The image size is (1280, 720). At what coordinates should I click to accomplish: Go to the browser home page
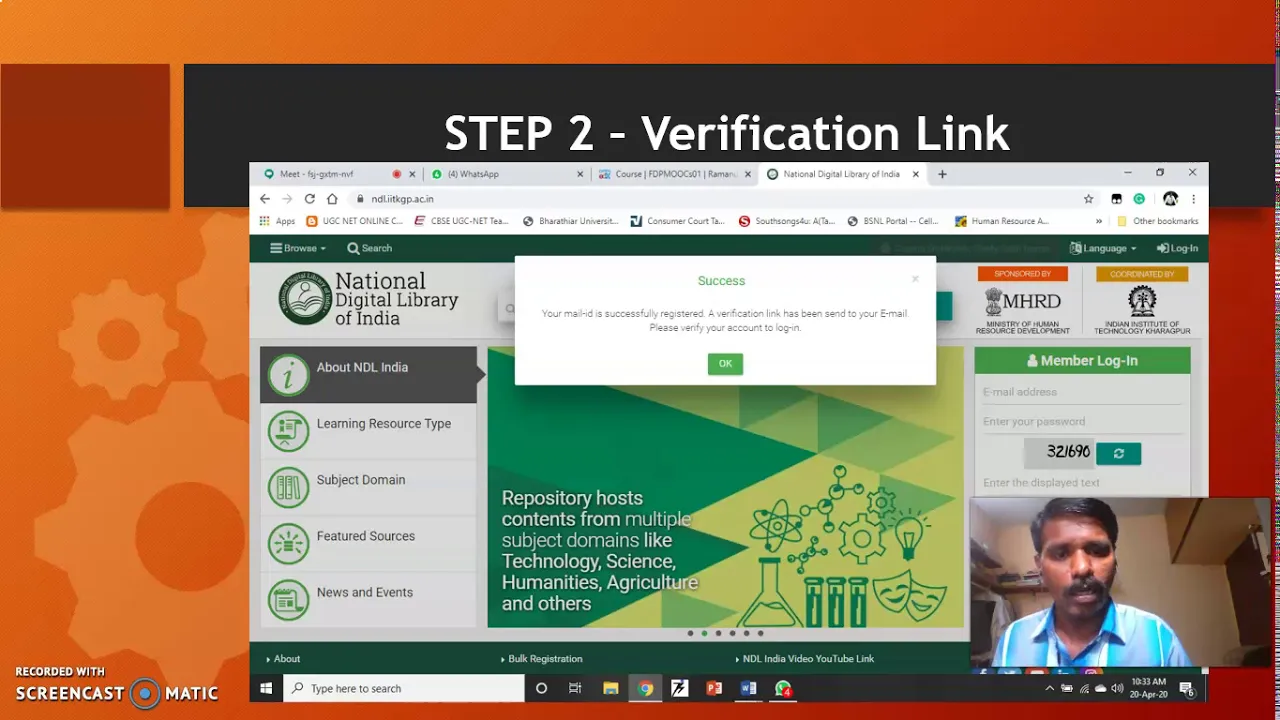pyautogui.click(x=332, y=199)
